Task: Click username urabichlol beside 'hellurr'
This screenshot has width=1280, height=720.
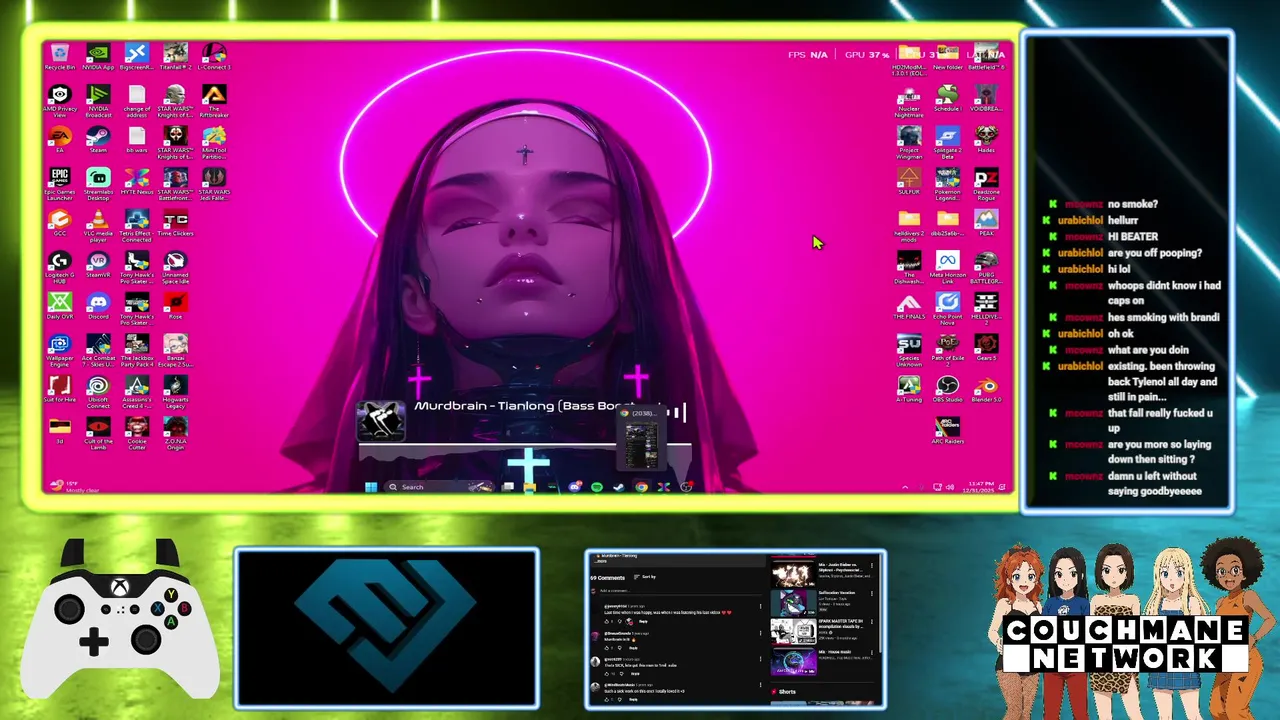Action: coord(1080,220)
